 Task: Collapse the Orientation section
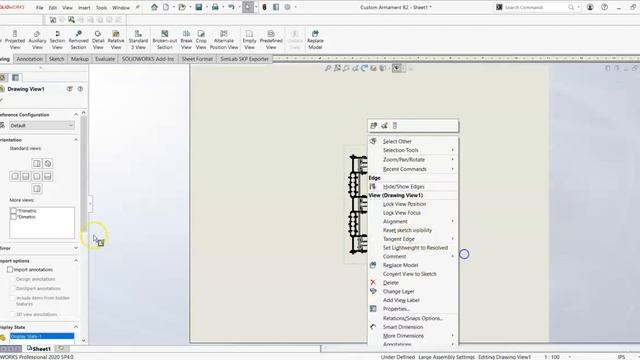click(76, 140)
